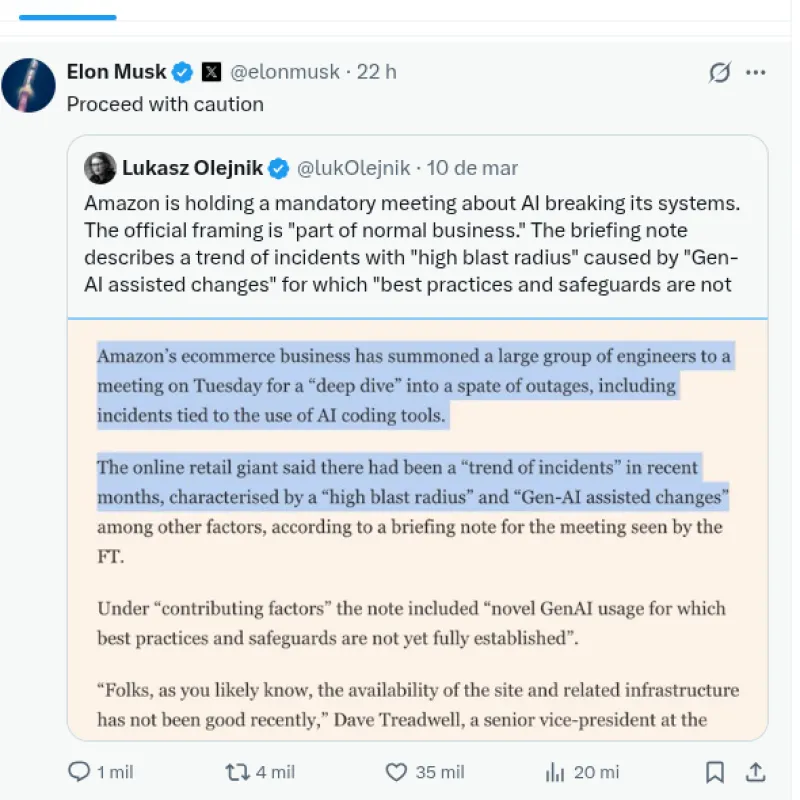Open the FT article screenshot image

(417, 530)
